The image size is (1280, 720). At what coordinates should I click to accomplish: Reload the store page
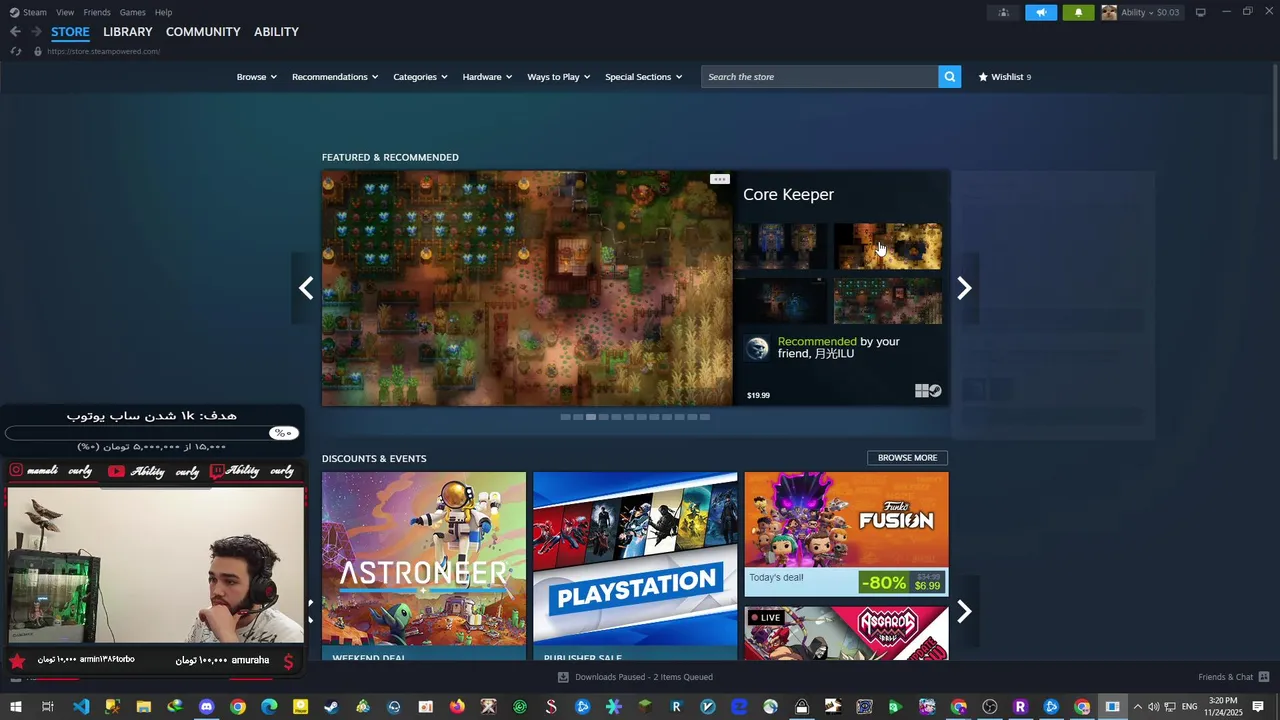pos(16,51)
